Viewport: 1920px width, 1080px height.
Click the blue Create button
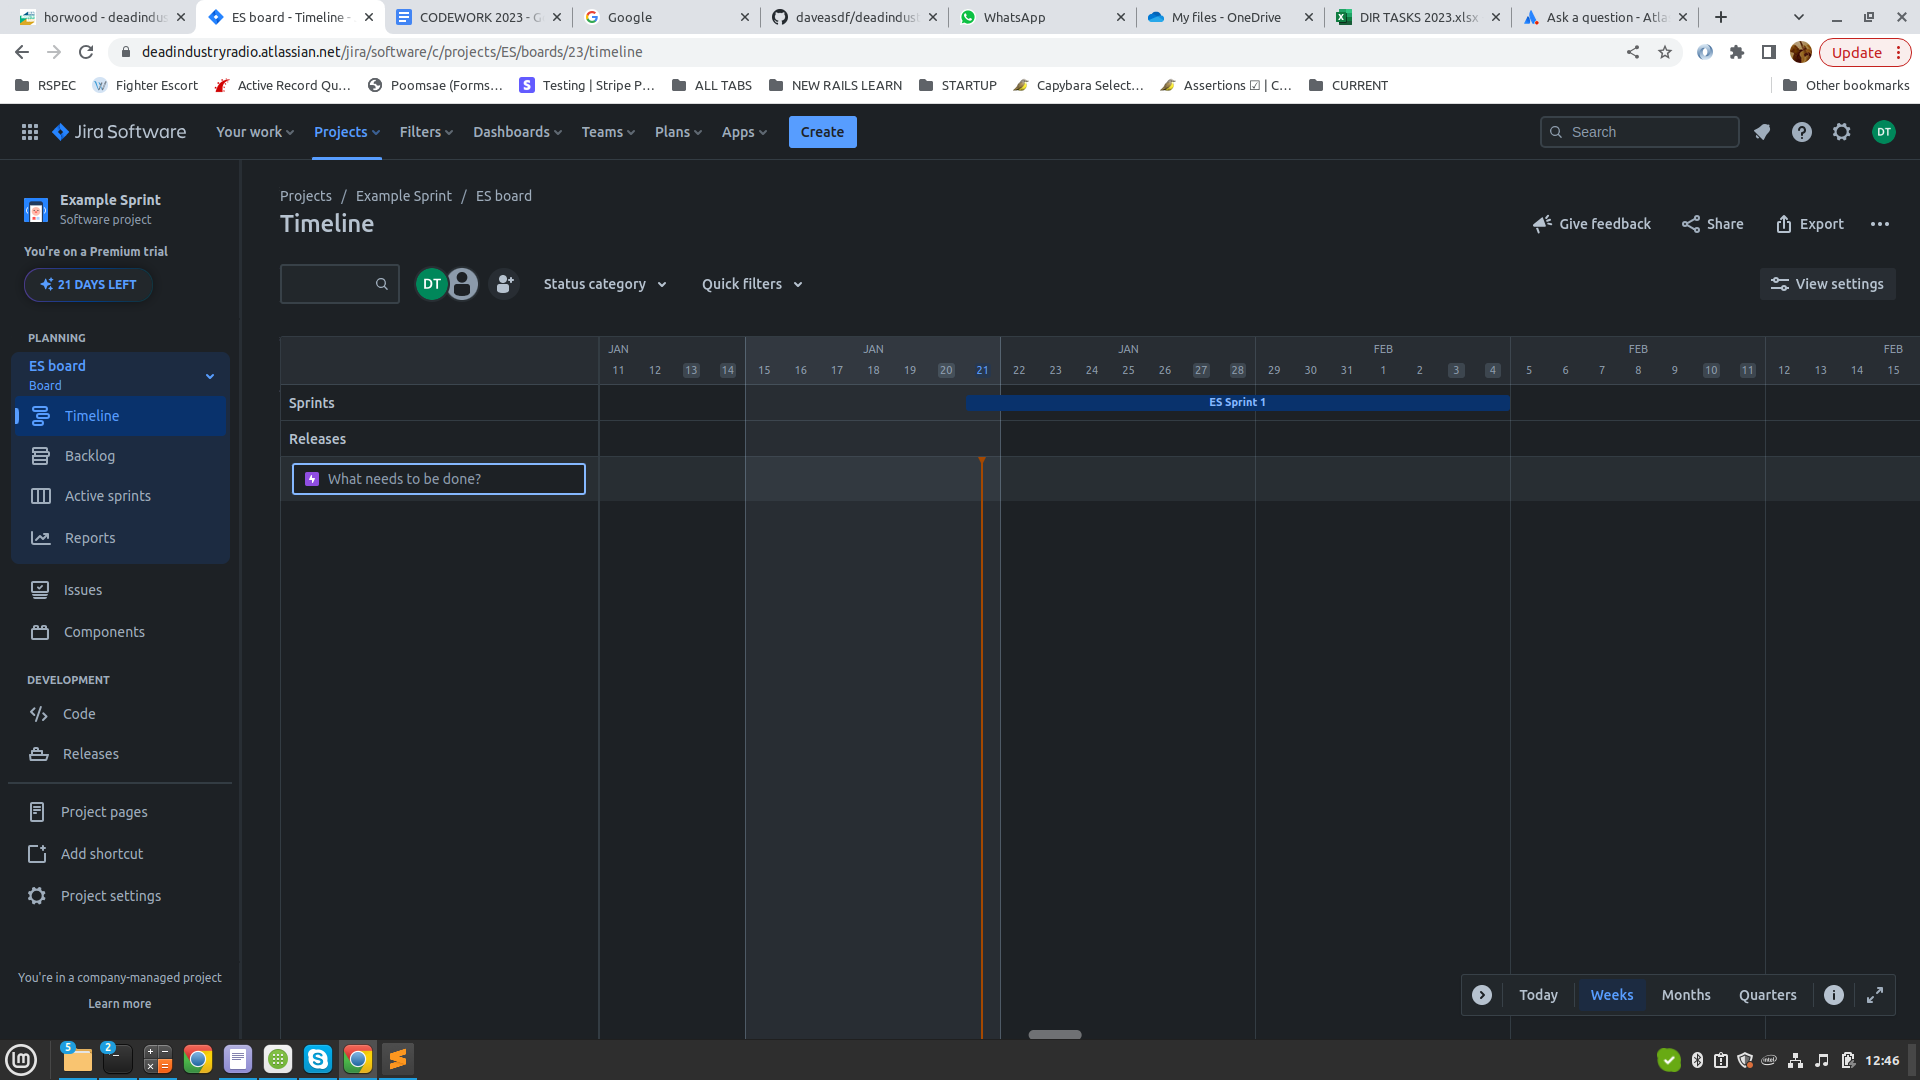coord(822,132)
